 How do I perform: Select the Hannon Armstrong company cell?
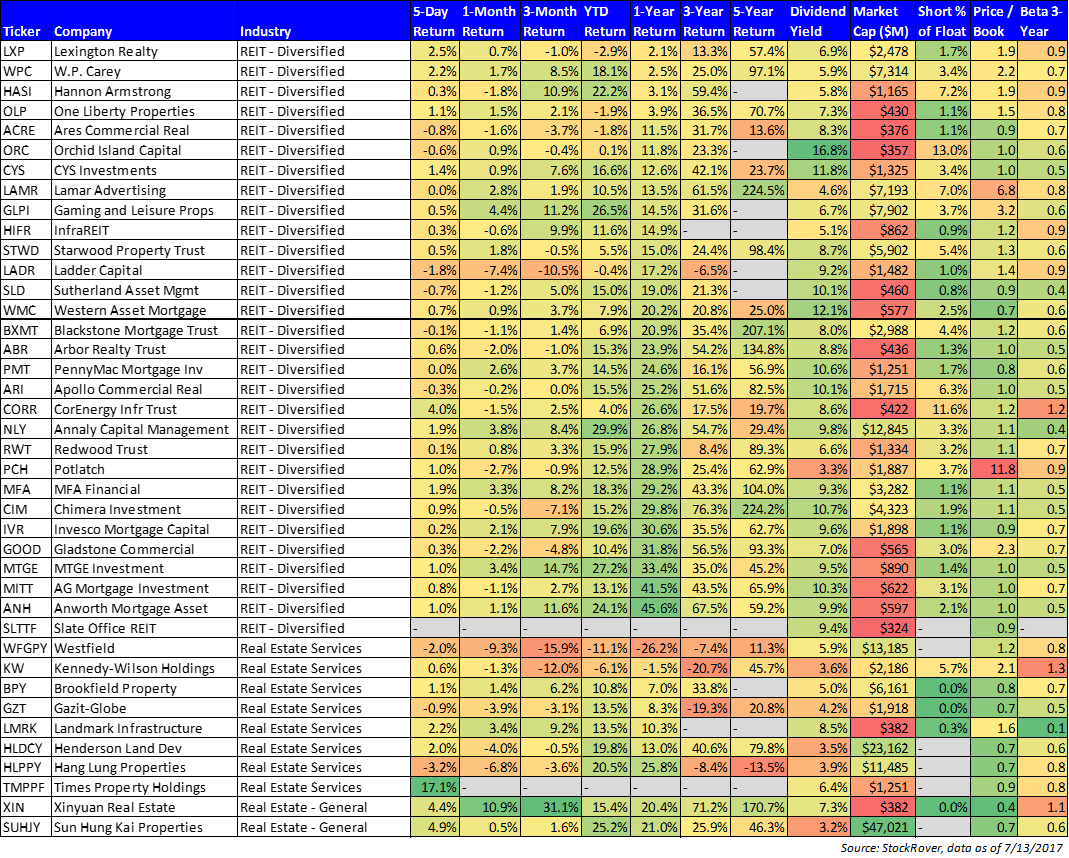coord(144,91)
